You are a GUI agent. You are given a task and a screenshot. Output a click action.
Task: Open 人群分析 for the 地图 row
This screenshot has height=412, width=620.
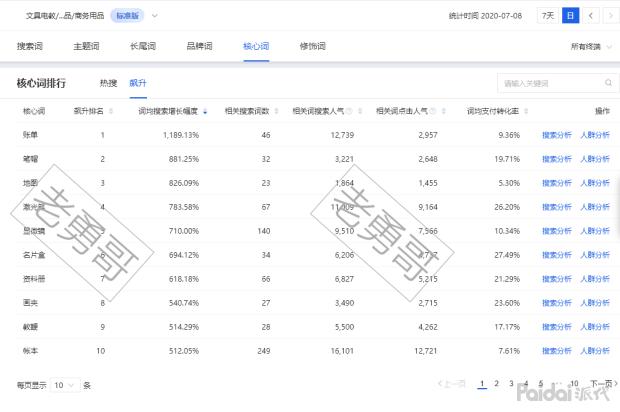point(595,183)
